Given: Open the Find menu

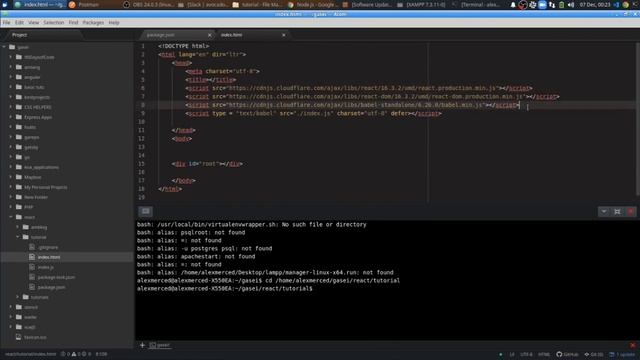Looking at the screenshot, I should coord(73,22).
